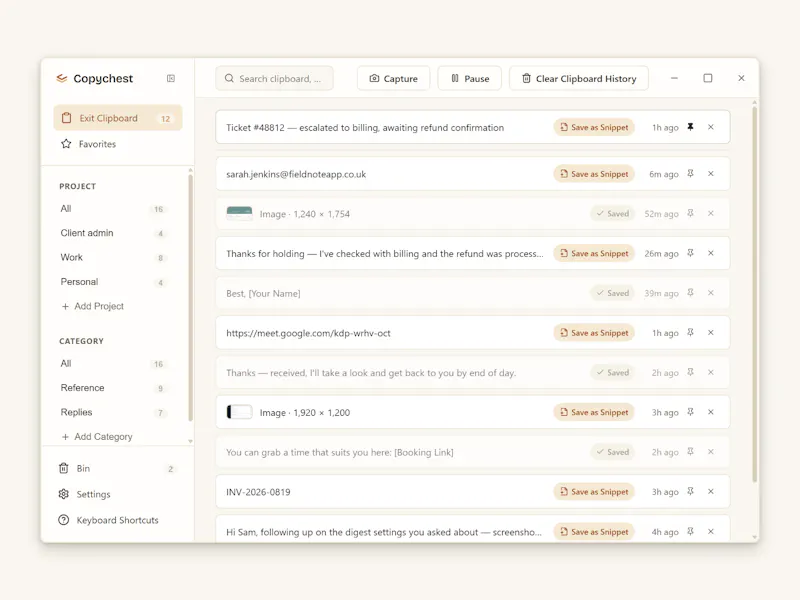800x600 pixels.
Task: Focus the Search clipboard field
Action: tap(274, 78)
